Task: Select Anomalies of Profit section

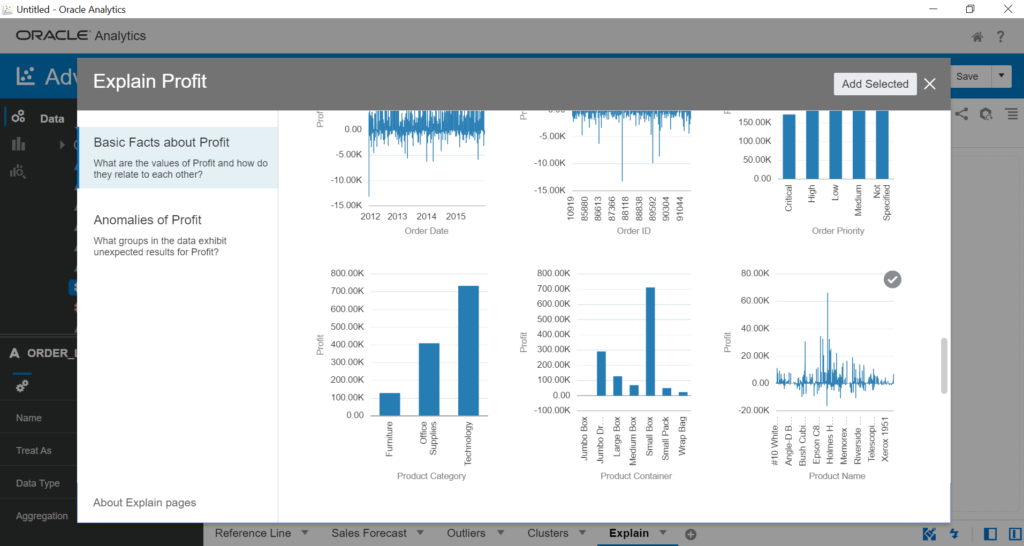Action: pyautogui.click(x=178, y=235)
